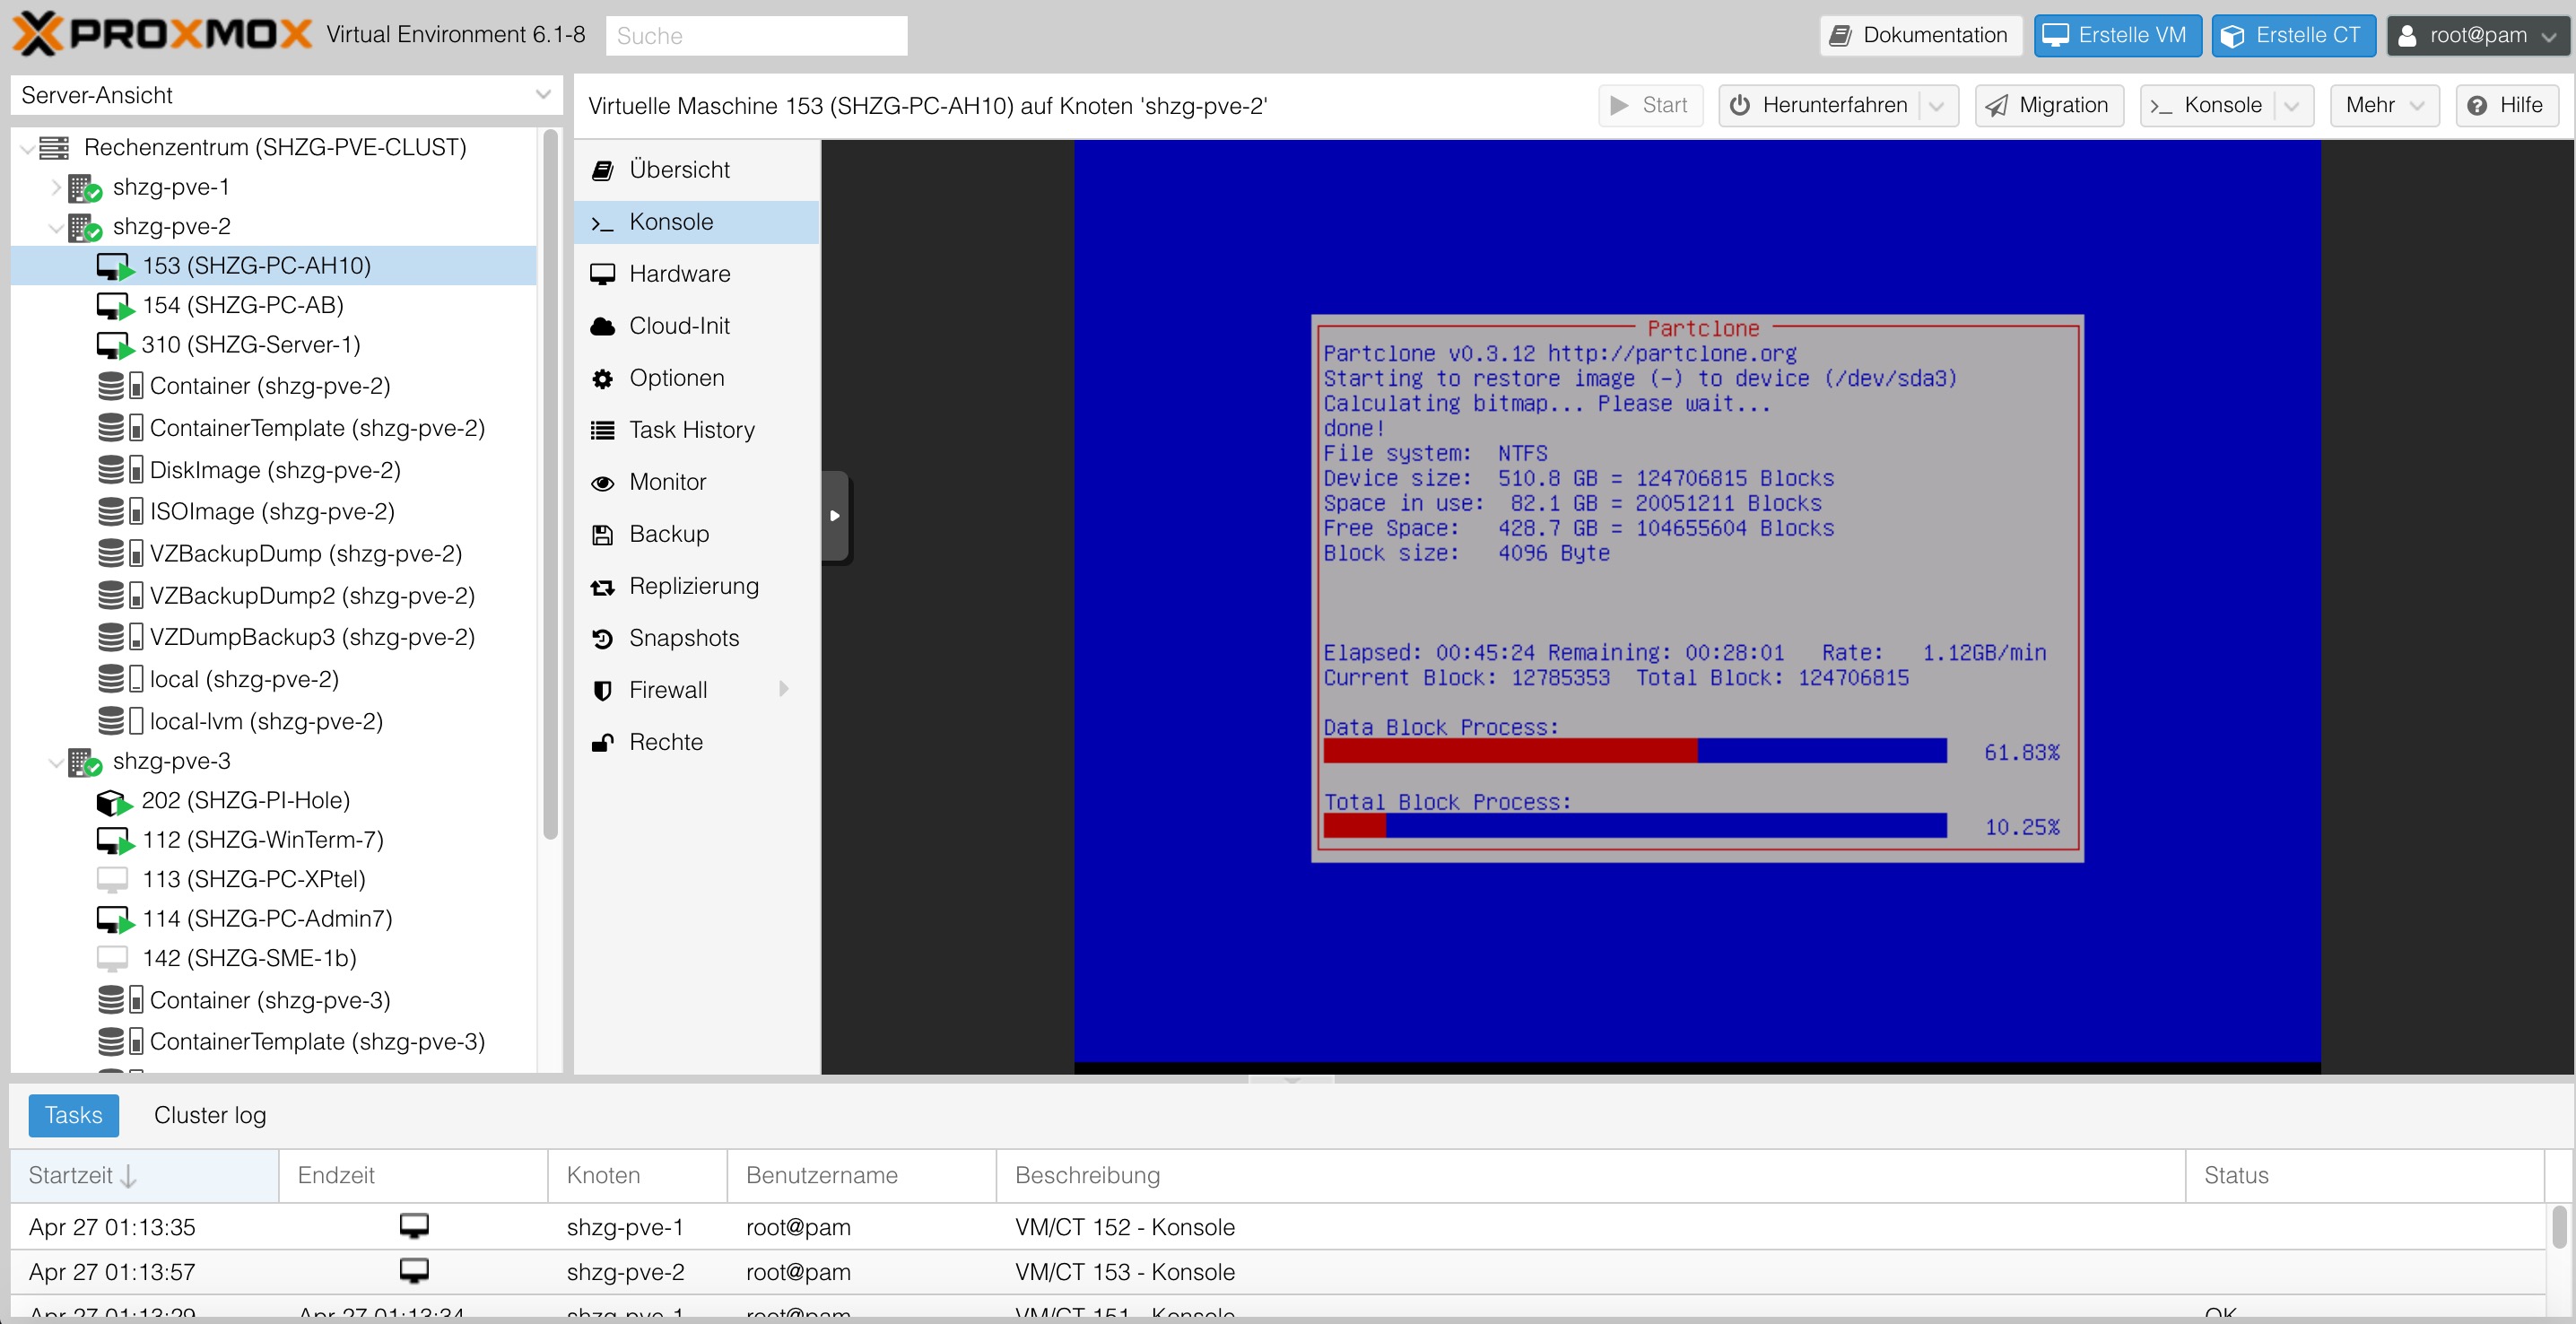Open the Replizierung menu entry
The width and height of the screenshot is (2576, 1324).
point(697,586)
